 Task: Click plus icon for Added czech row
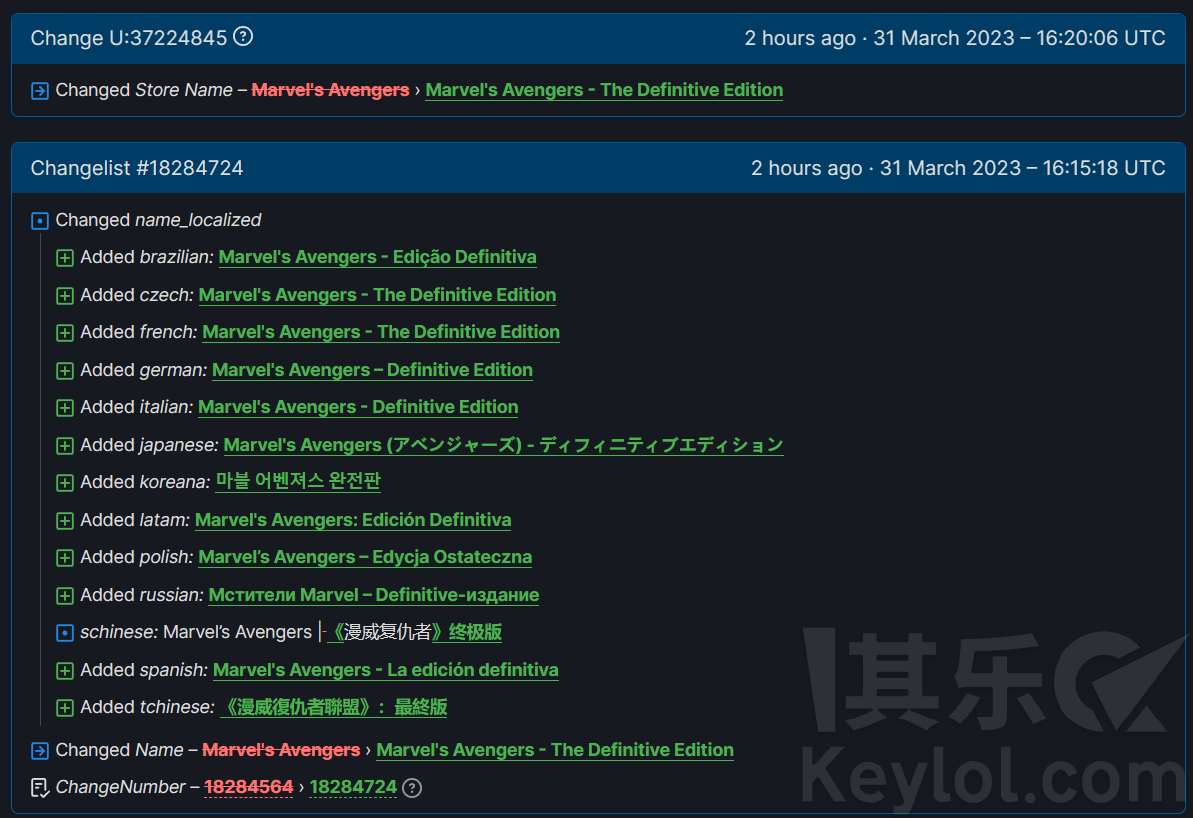coord(65,295)
